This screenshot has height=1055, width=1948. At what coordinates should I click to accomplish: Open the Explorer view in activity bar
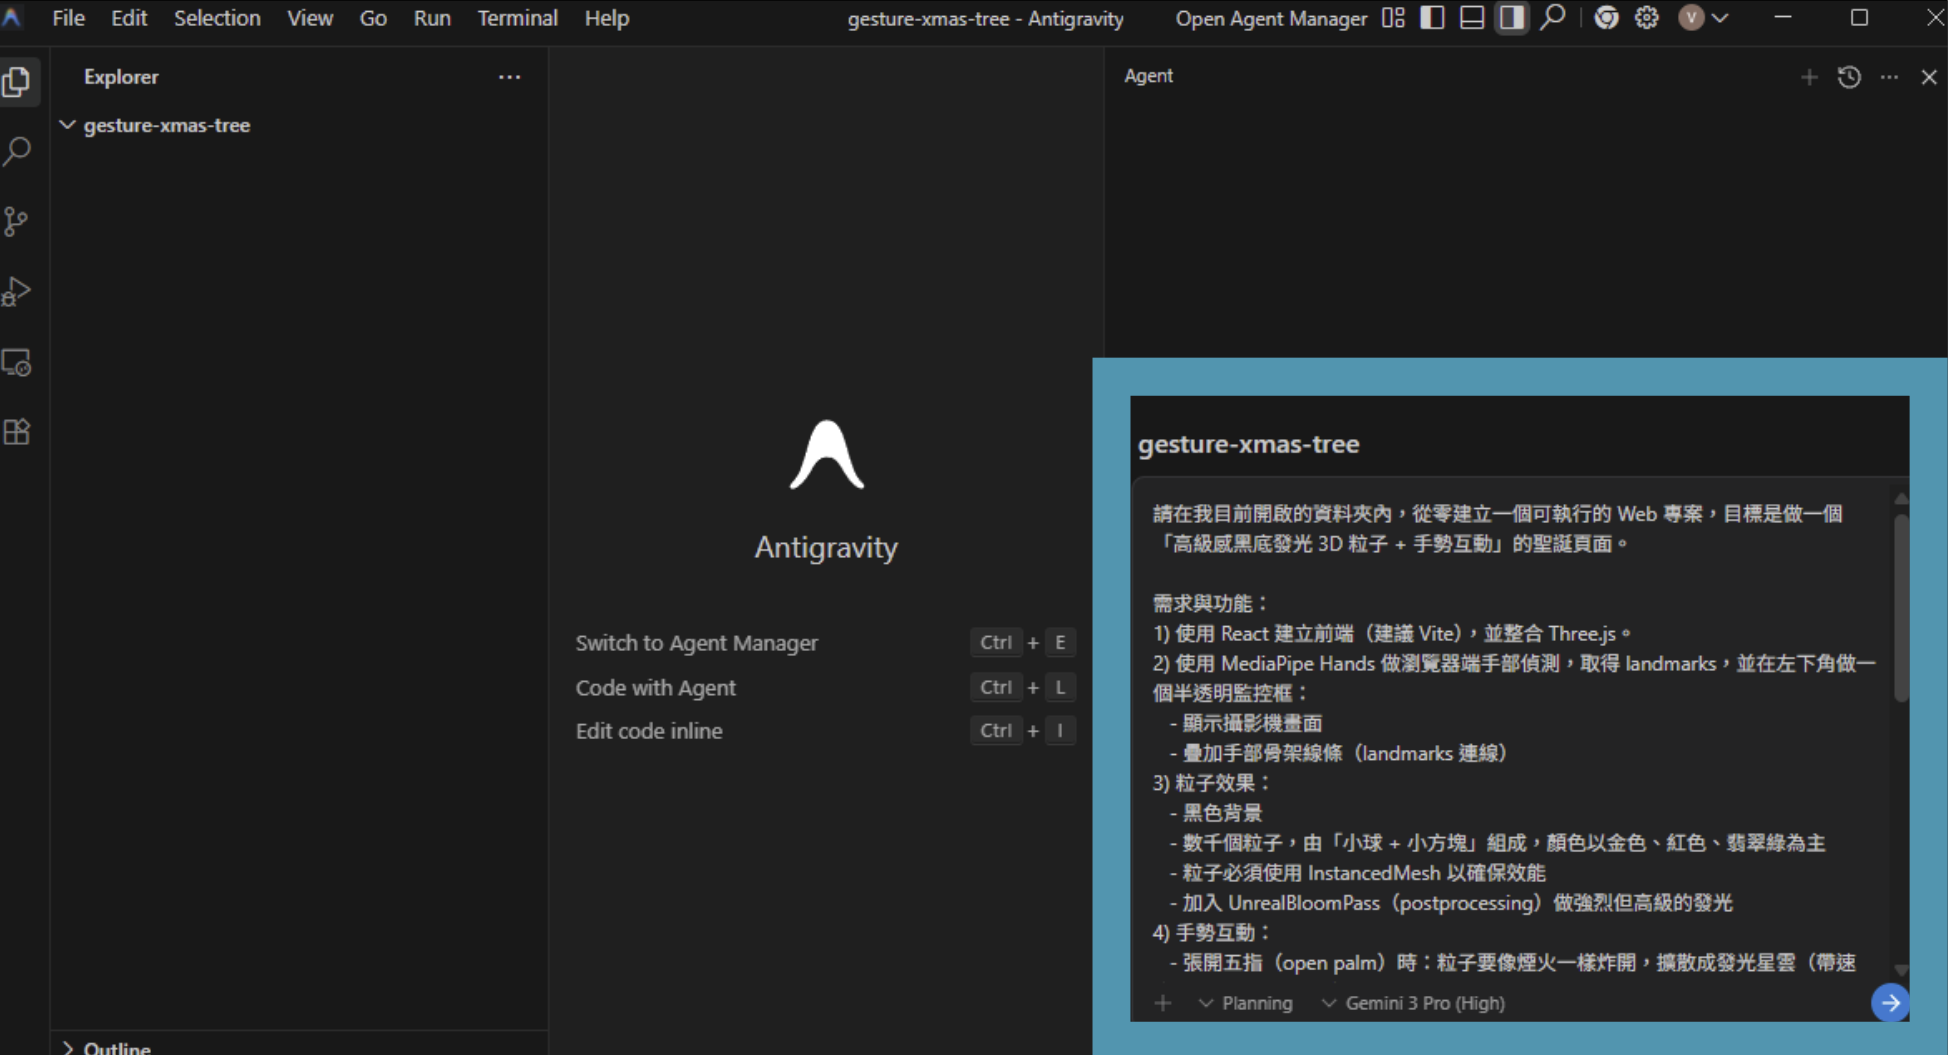click(x=17, y=81)
